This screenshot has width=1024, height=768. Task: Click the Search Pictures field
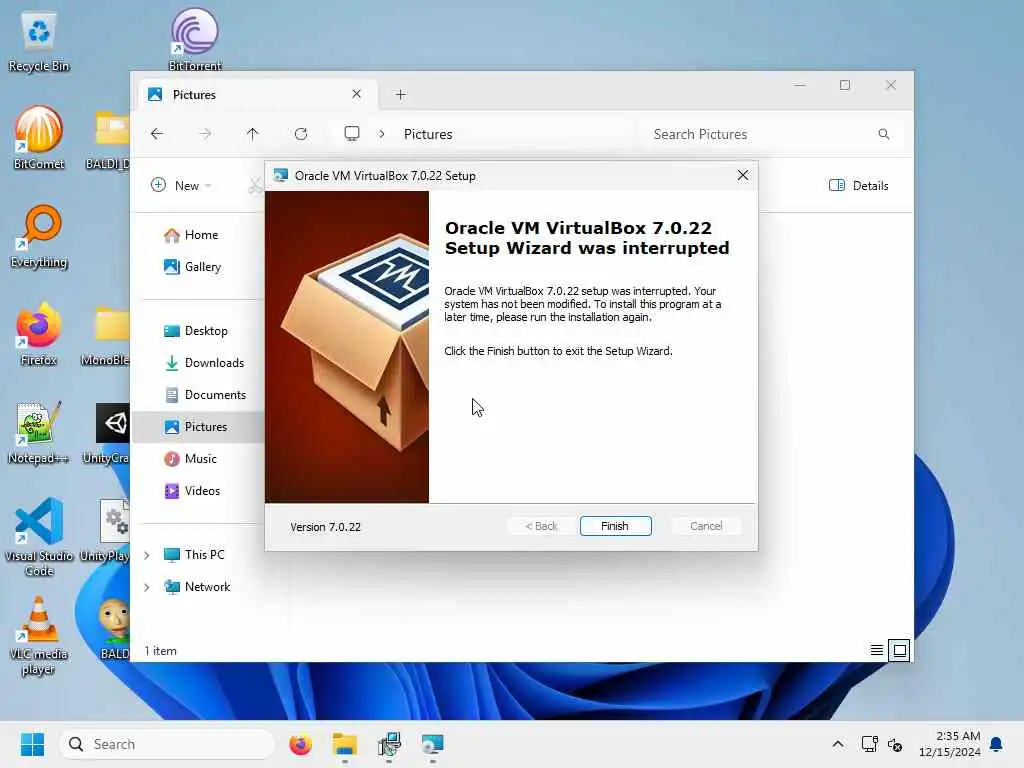click(x=771, y=134)
